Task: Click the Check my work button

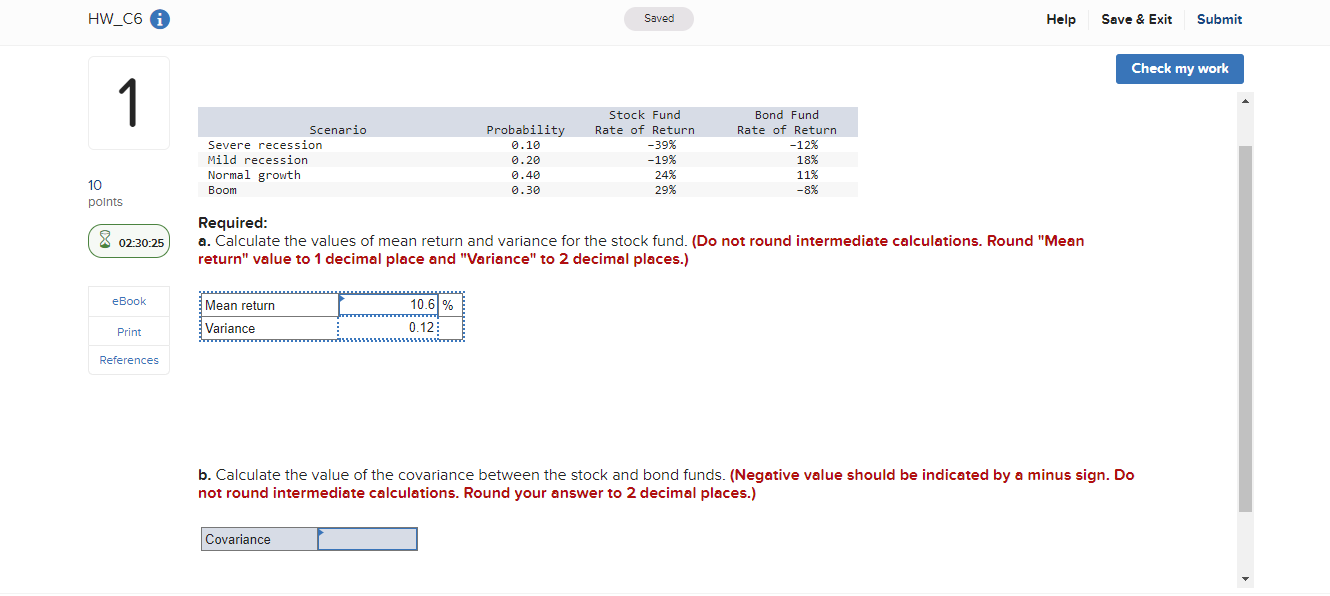Action: tap(1179, 68)
